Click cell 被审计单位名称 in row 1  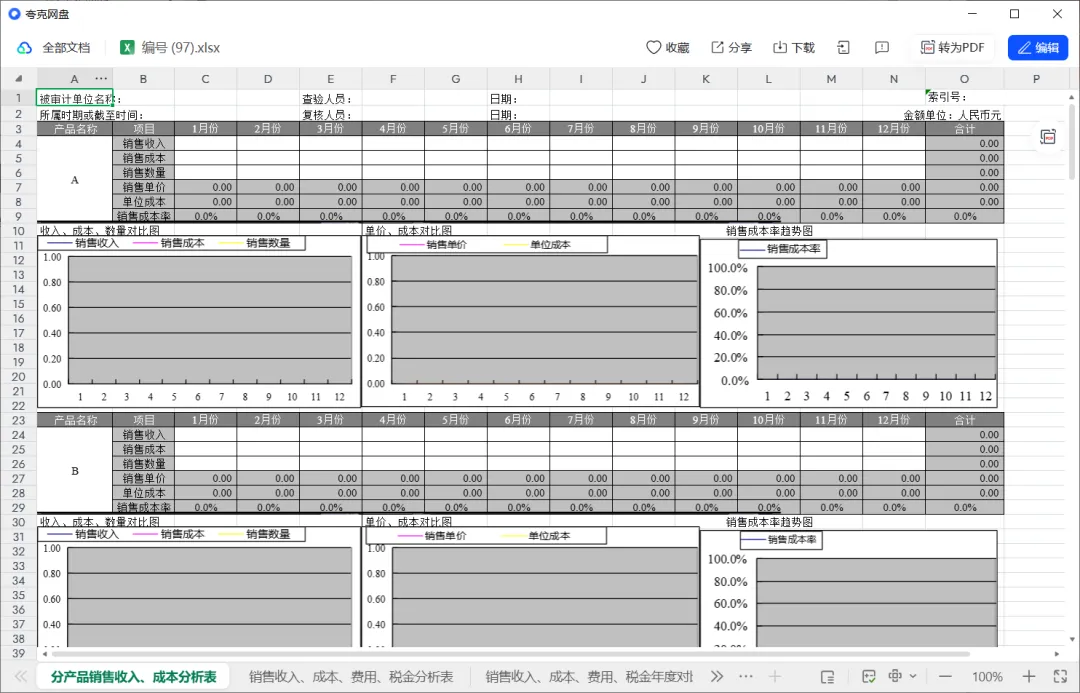coord(74,98)
